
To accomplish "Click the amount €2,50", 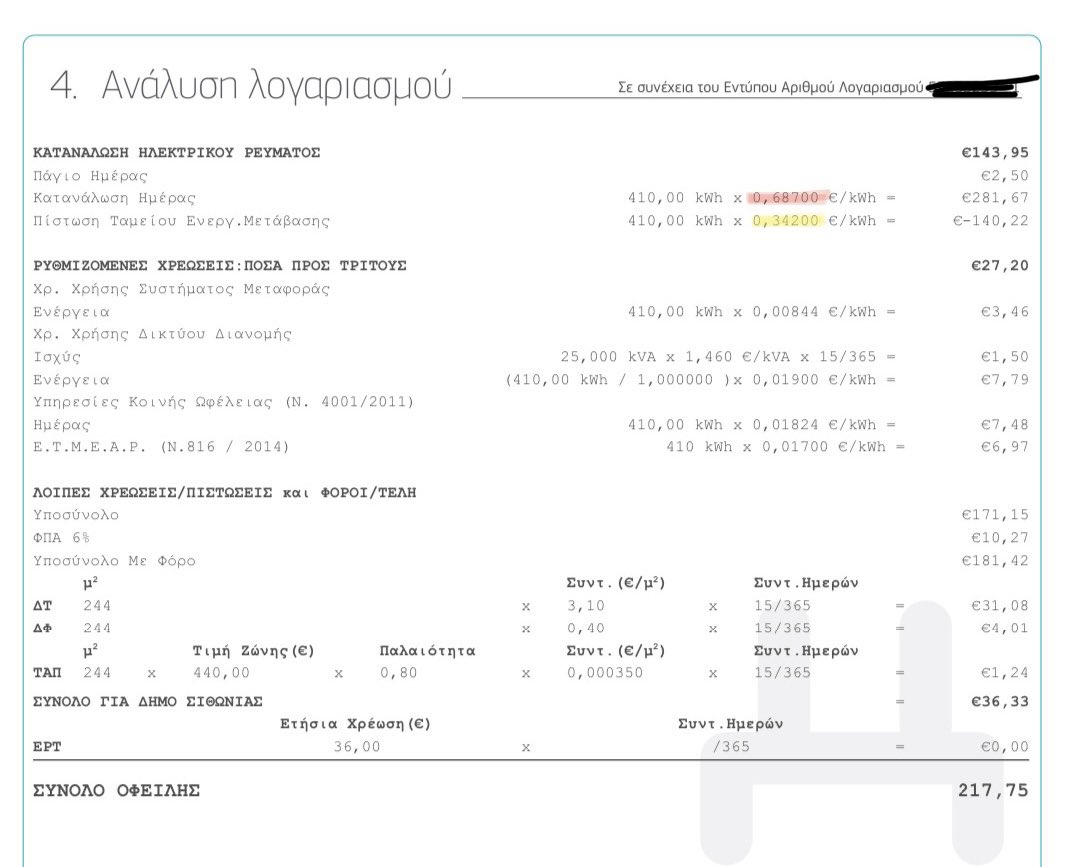I will pos(1004,176).
